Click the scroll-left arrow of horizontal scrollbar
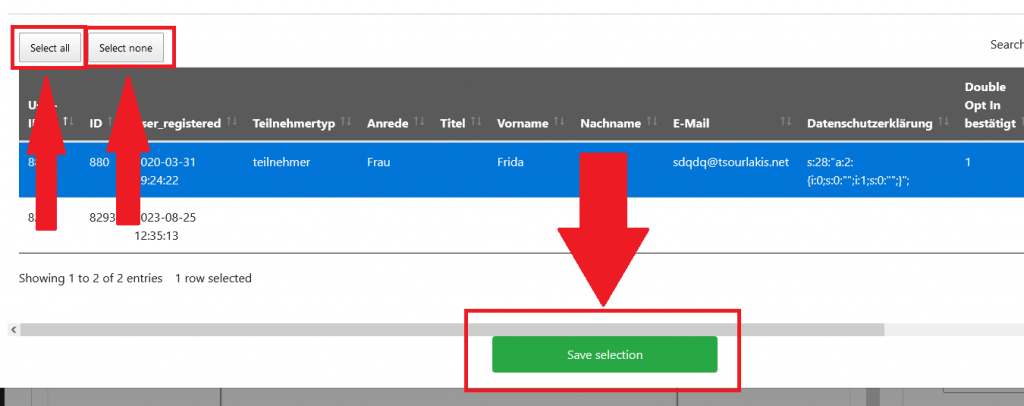 click(12, 329)
